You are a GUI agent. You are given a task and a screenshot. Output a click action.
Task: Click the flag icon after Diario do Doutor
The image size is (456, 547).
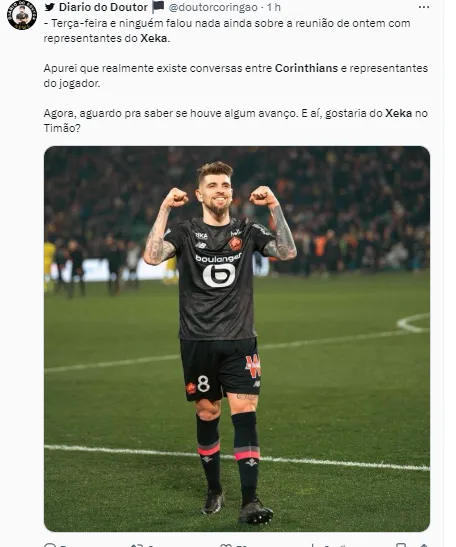[x=158, y=7]
